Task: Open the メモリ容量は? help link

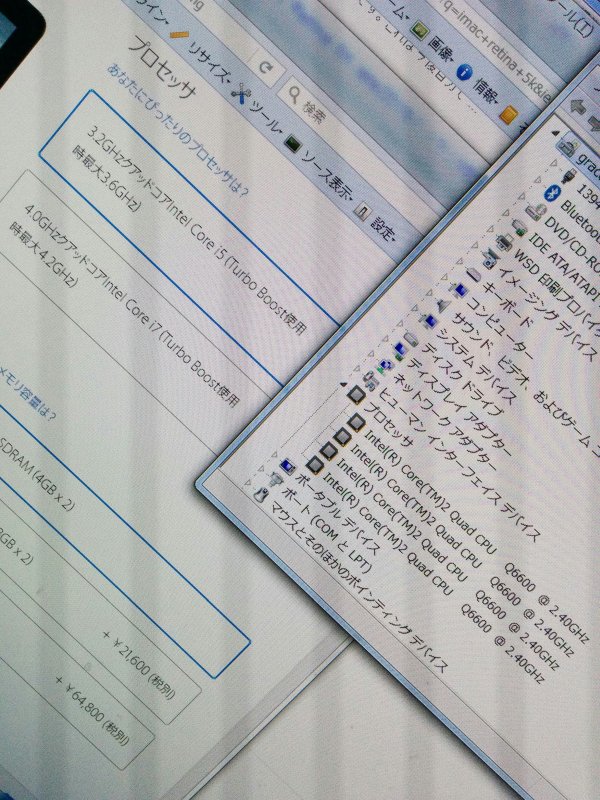Action: click(x=27, y=393)
